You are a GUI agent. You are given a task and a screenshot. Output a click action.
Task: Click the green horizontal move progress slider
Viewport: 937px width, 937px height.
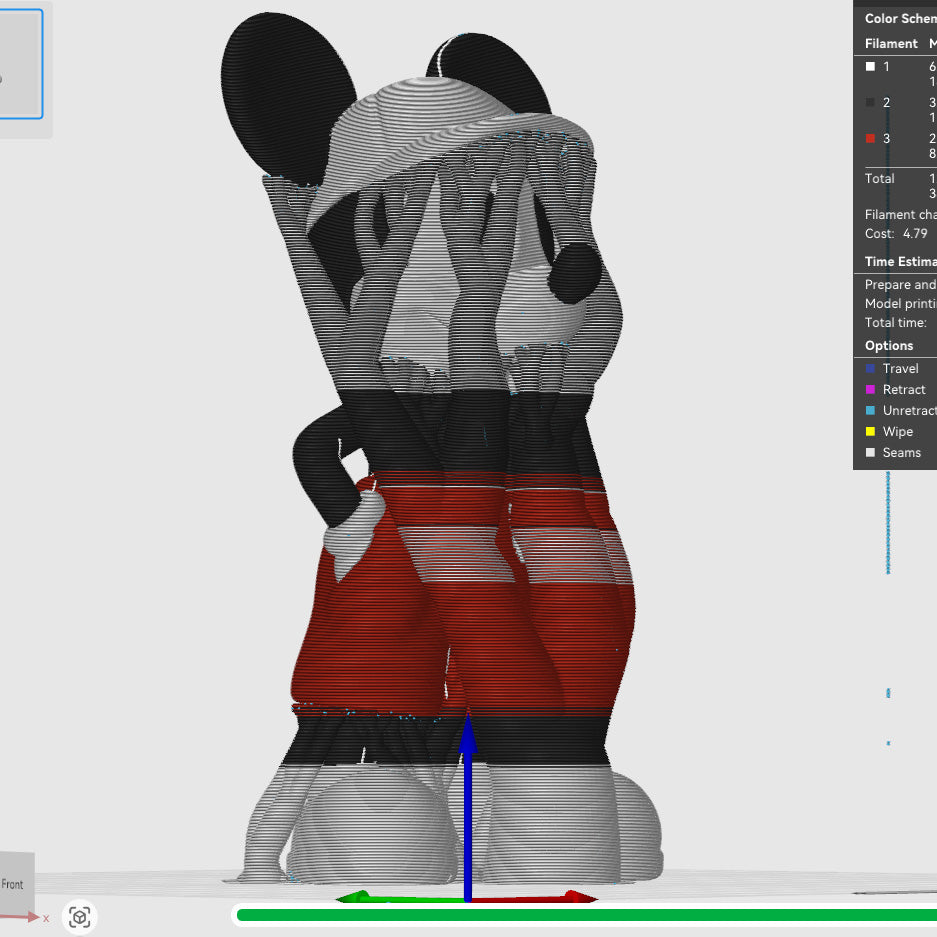(585, 914)
